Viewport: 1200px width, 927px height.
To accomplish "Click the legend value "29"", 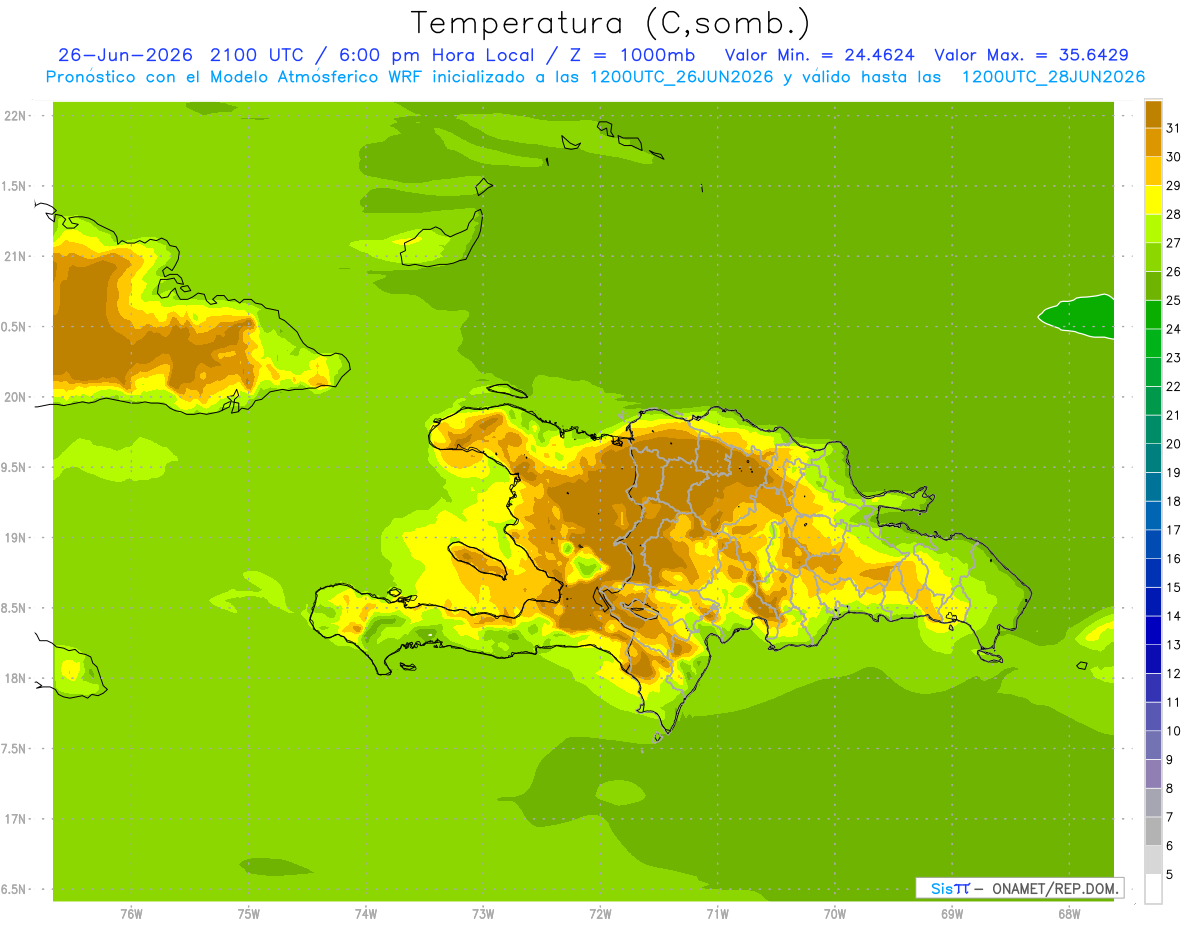I will tap(1173, 185).
